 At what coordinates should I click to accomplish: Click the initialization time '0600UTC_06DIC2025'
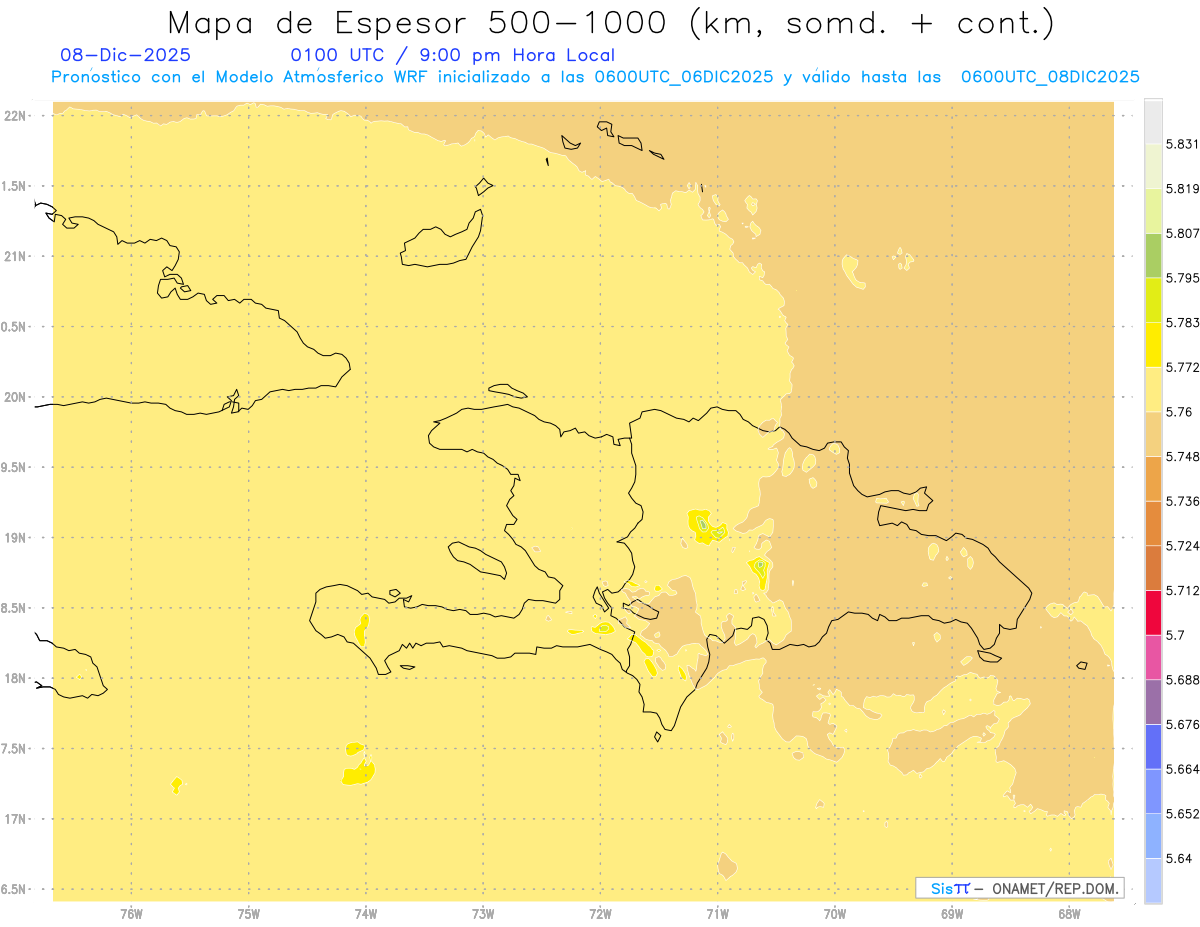pyautogui.click(x=683, y=77)
